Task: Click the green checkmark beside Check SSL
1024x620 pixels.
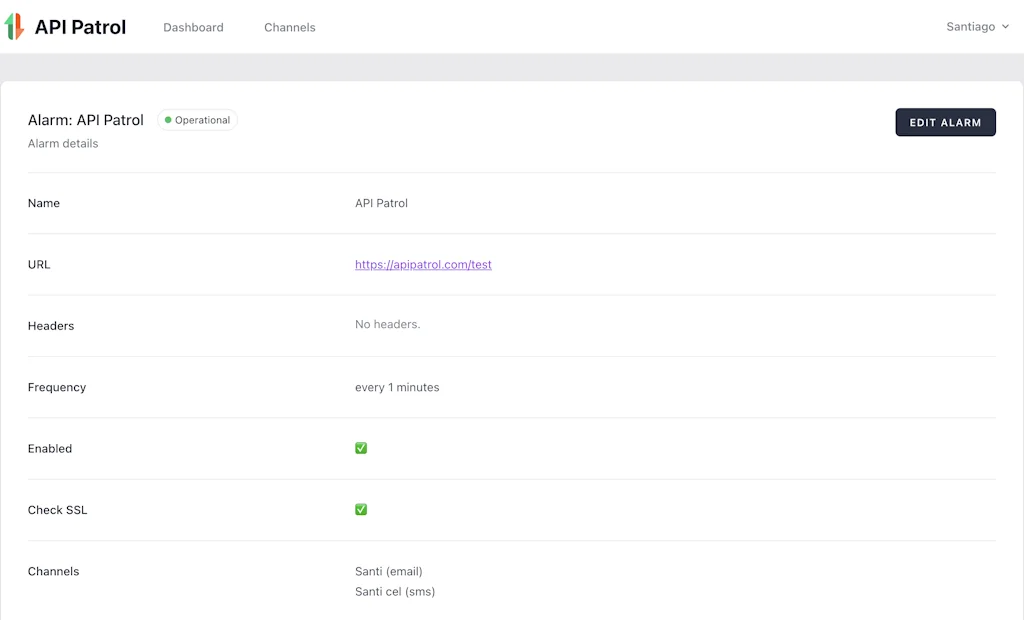Action: [361, 509]
